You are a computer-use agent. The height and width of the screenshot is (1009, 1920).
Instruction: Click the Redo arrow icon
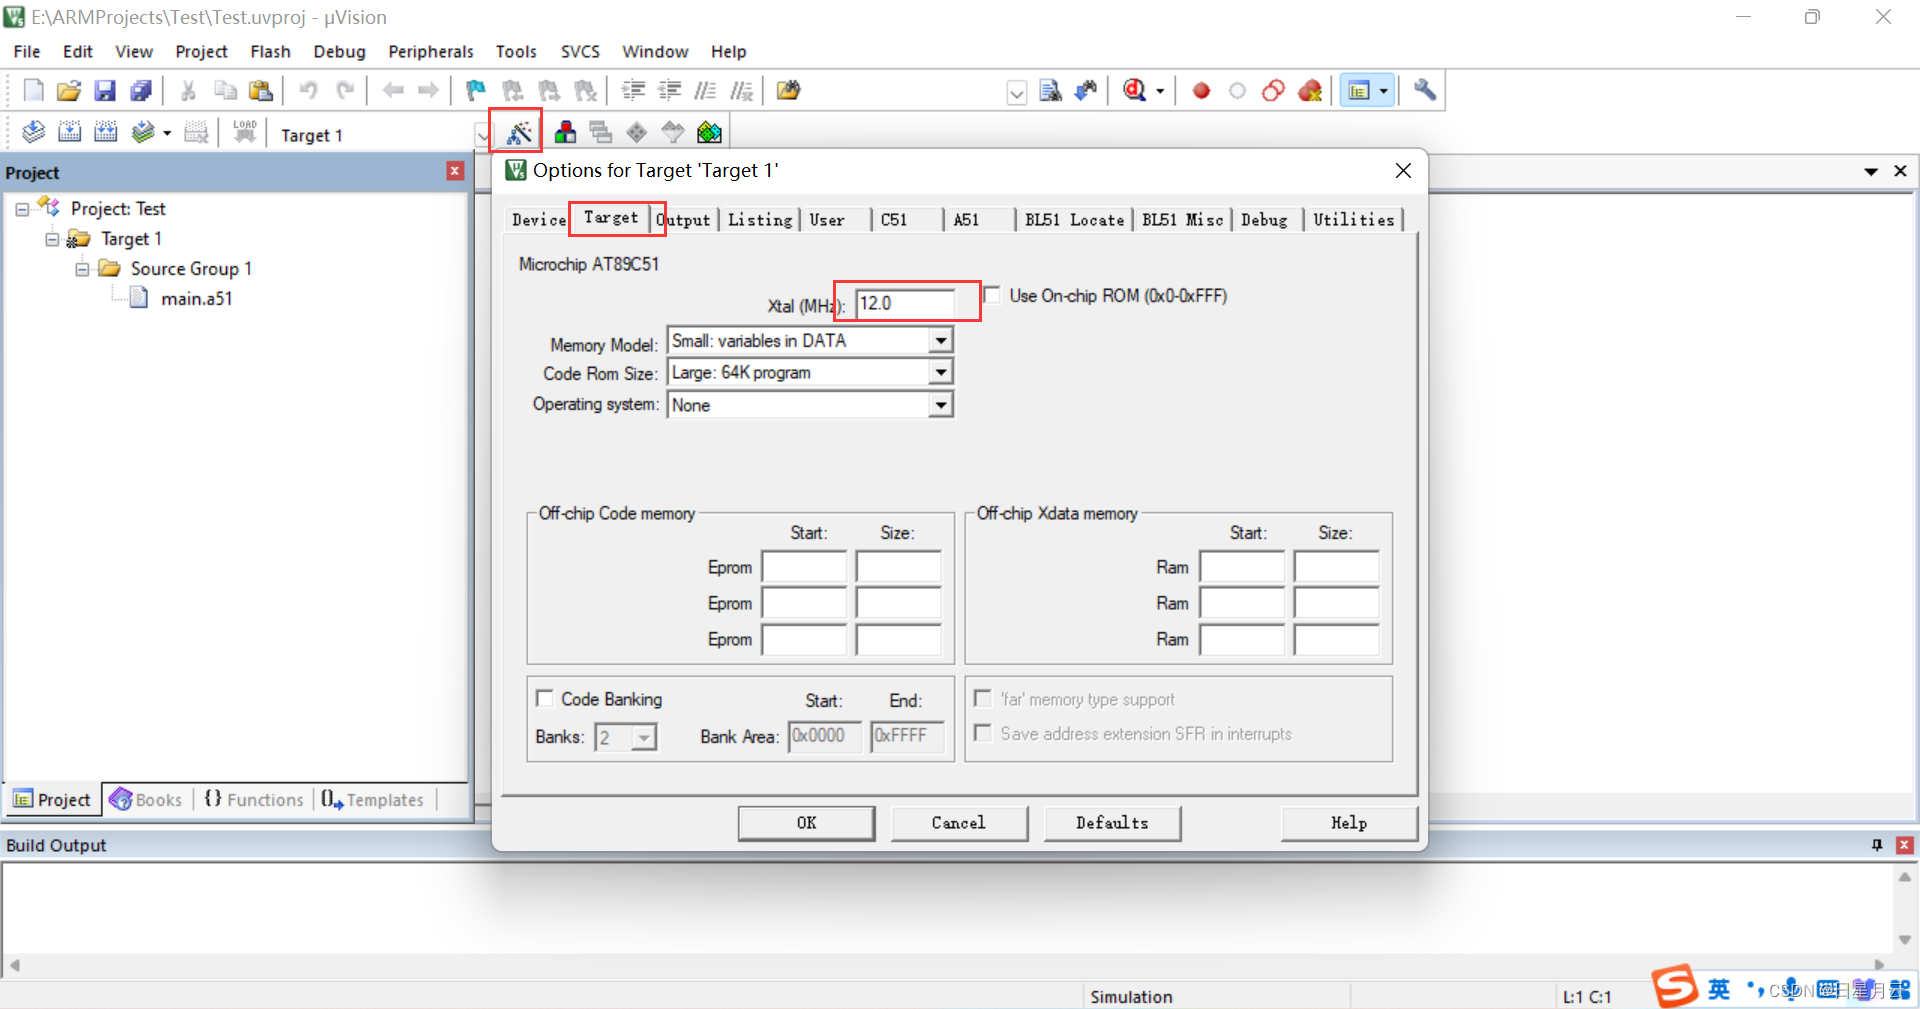[345, 91]
